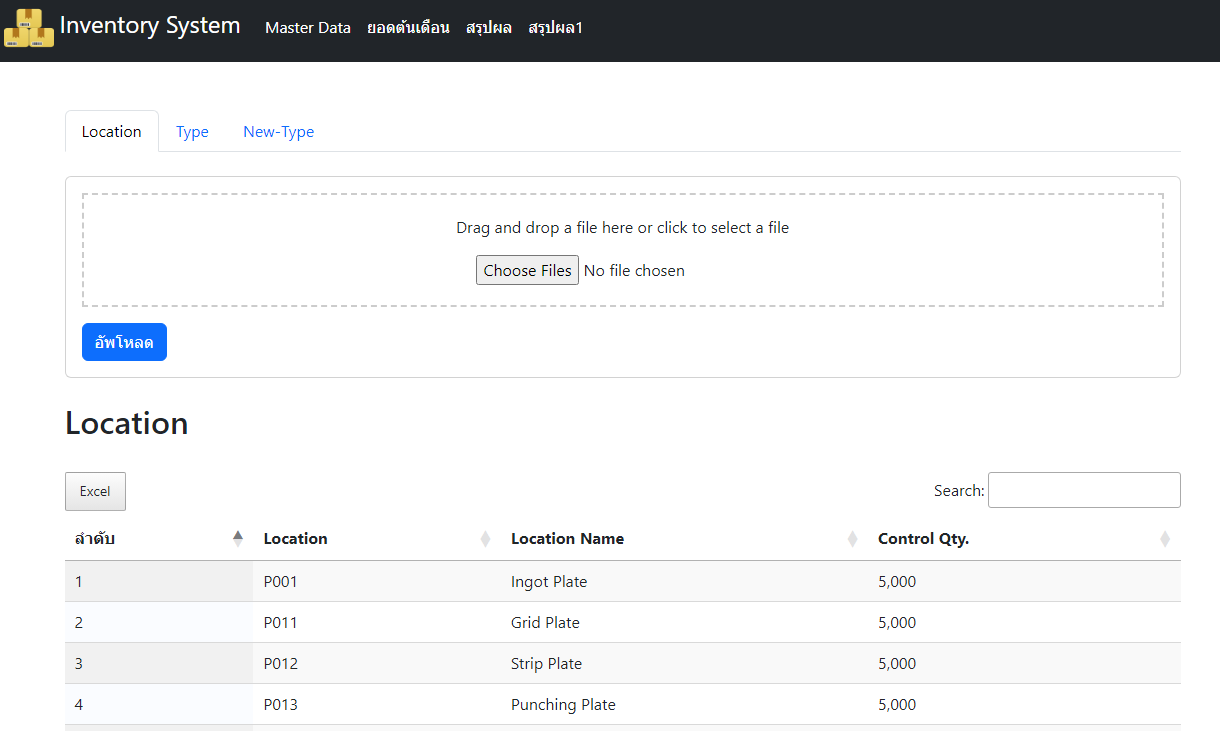The image size is (1220, 731).
Task: Switch to the New-Type tab
Action: pyautogui.click(x=278, y=131)
